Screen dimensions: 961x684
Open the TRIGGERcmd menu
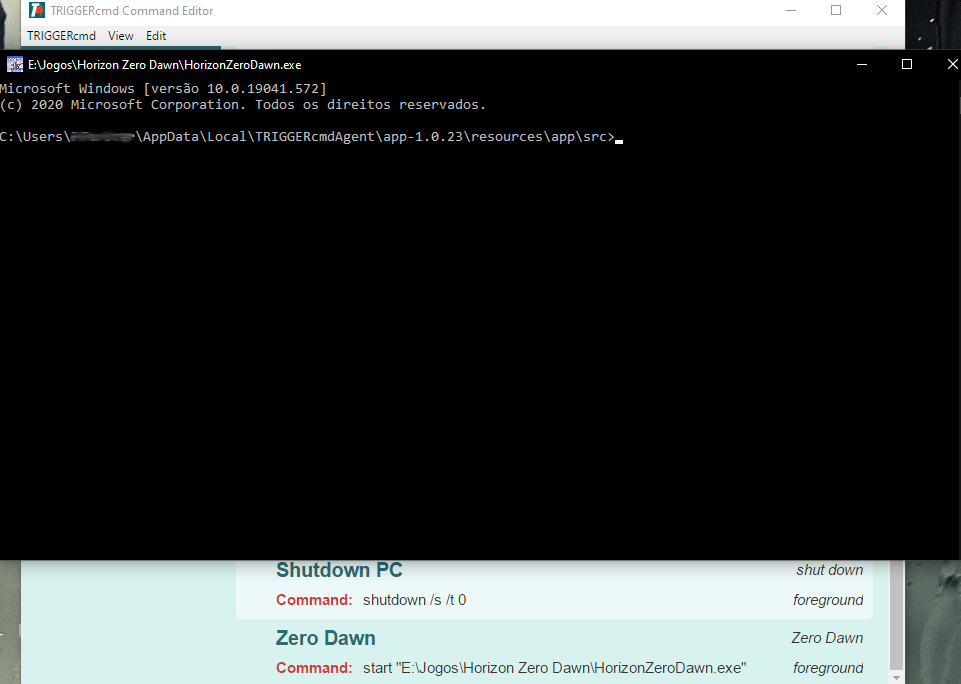click(61, 36)
